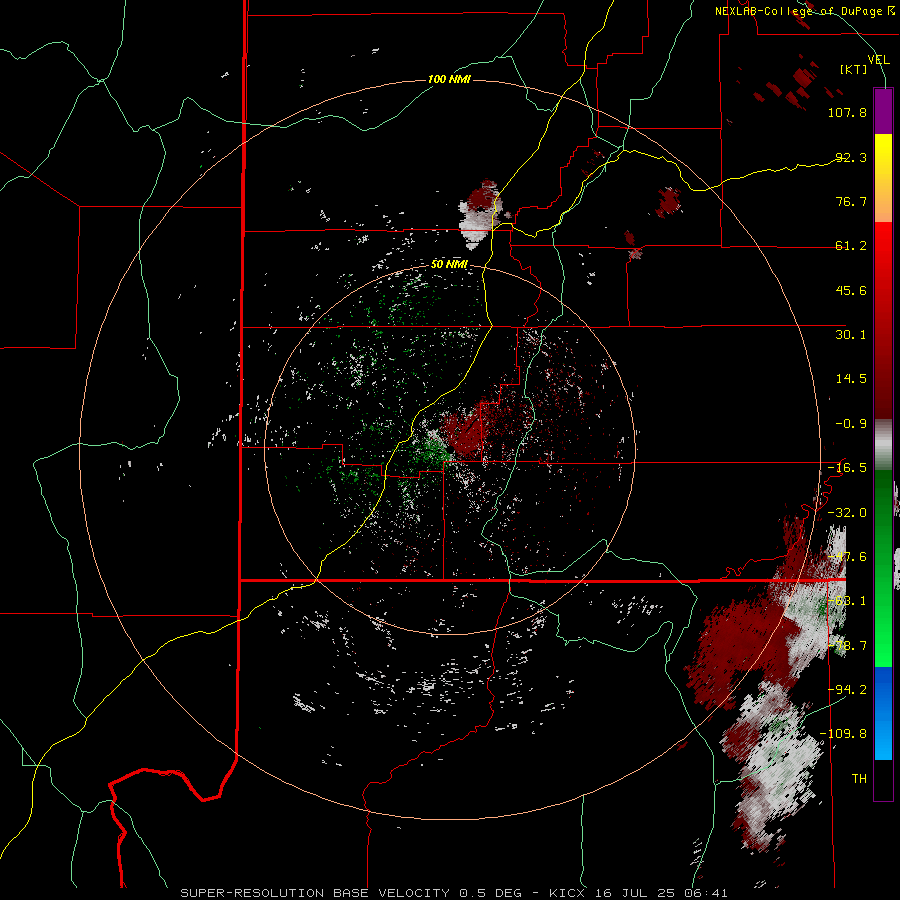Click the KICX 16 JUL 25 06:41 timestamp
The width and height of the screenshot is (900, 900).
(638, 893)
